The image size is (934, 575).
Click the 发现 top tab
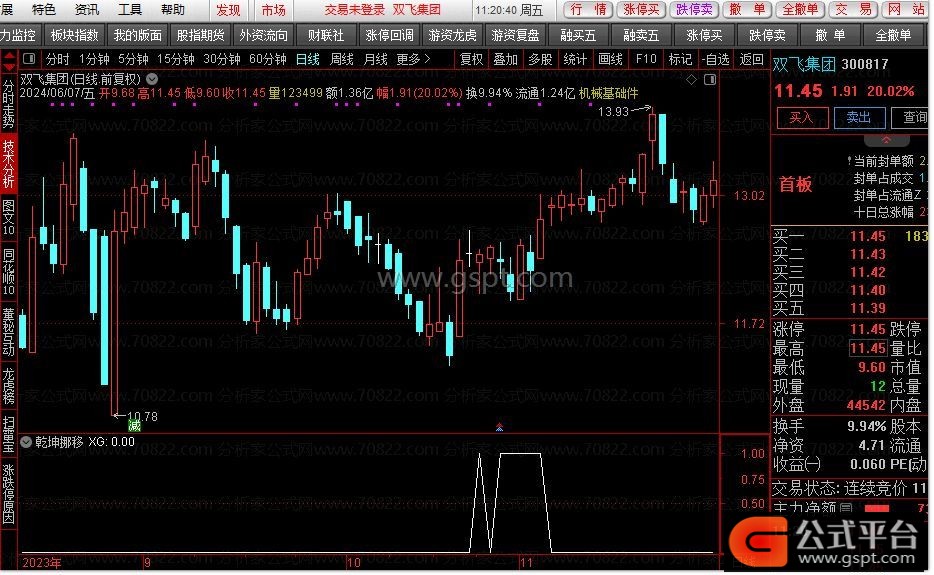point(228,10)
